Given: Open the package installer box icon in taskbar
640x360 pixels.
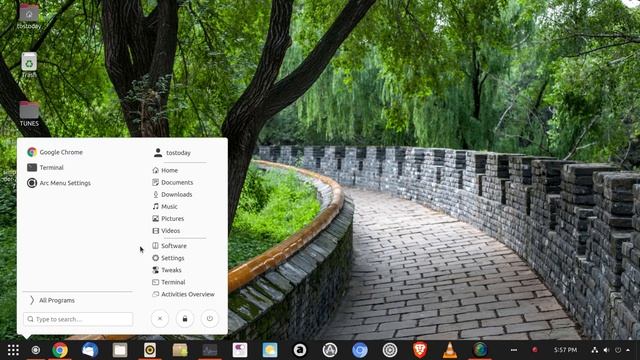Looking at the screenshot, I should (180, 350).
